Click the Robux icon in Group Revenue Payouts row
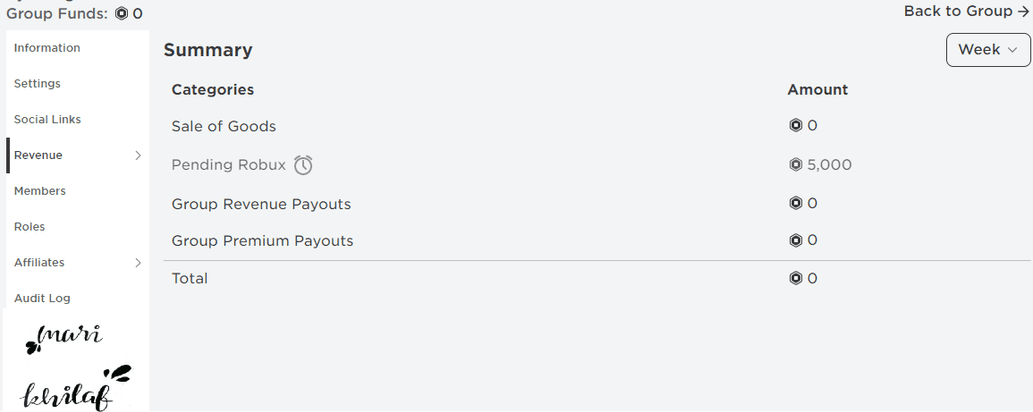 795,203
